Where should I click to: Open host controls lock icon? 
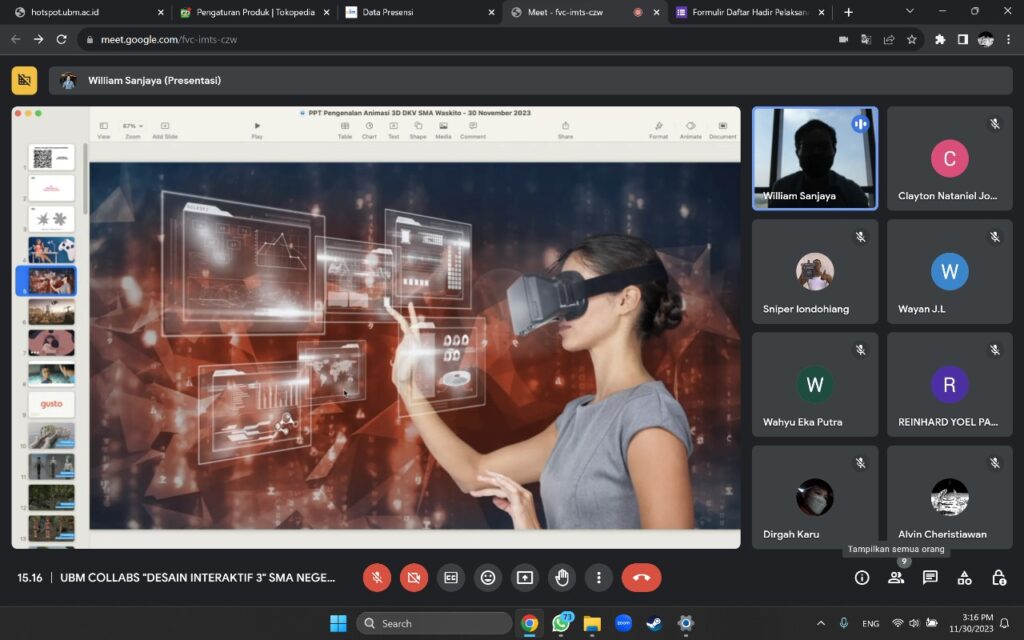coord(999,577)
